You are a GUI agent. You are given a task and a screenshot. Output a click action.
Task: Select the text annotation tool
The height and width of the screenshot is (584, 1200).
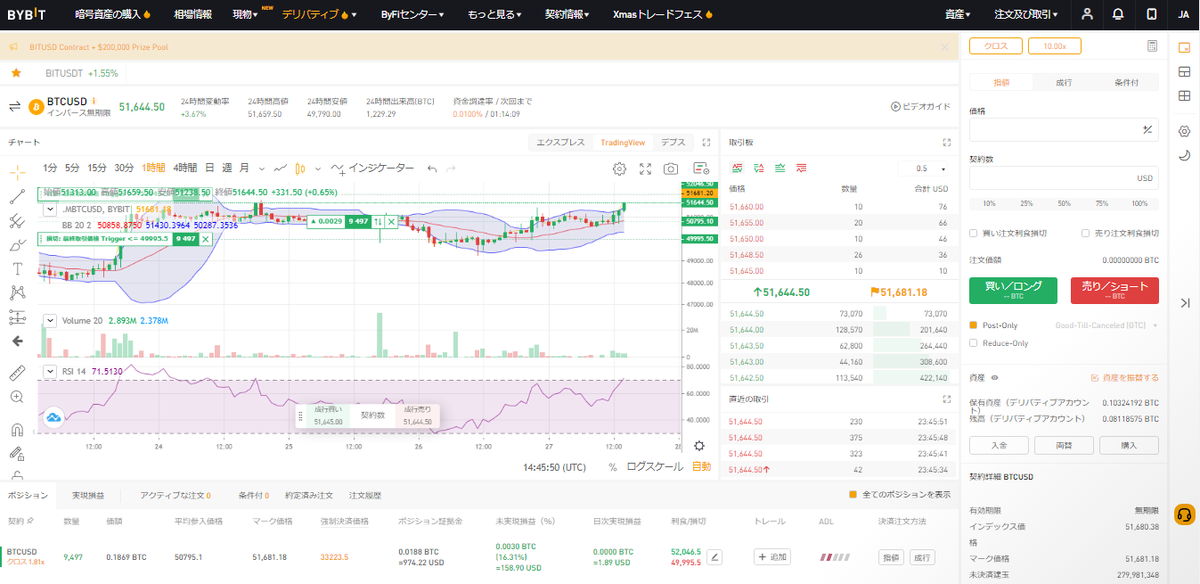point(17,268)
